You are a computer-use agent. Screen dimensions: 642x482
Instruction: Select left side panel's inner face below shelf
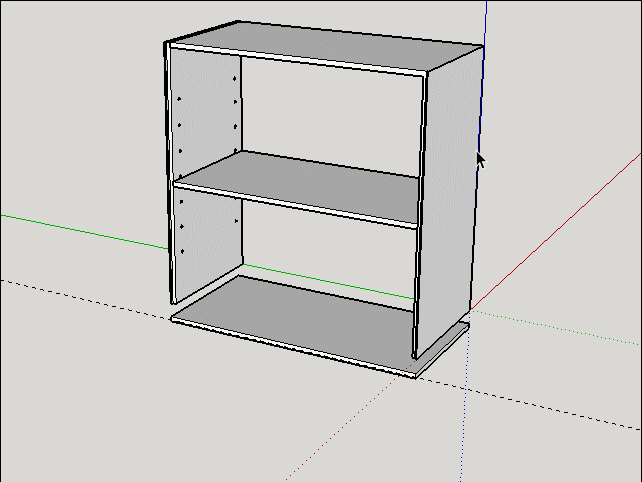208,242
